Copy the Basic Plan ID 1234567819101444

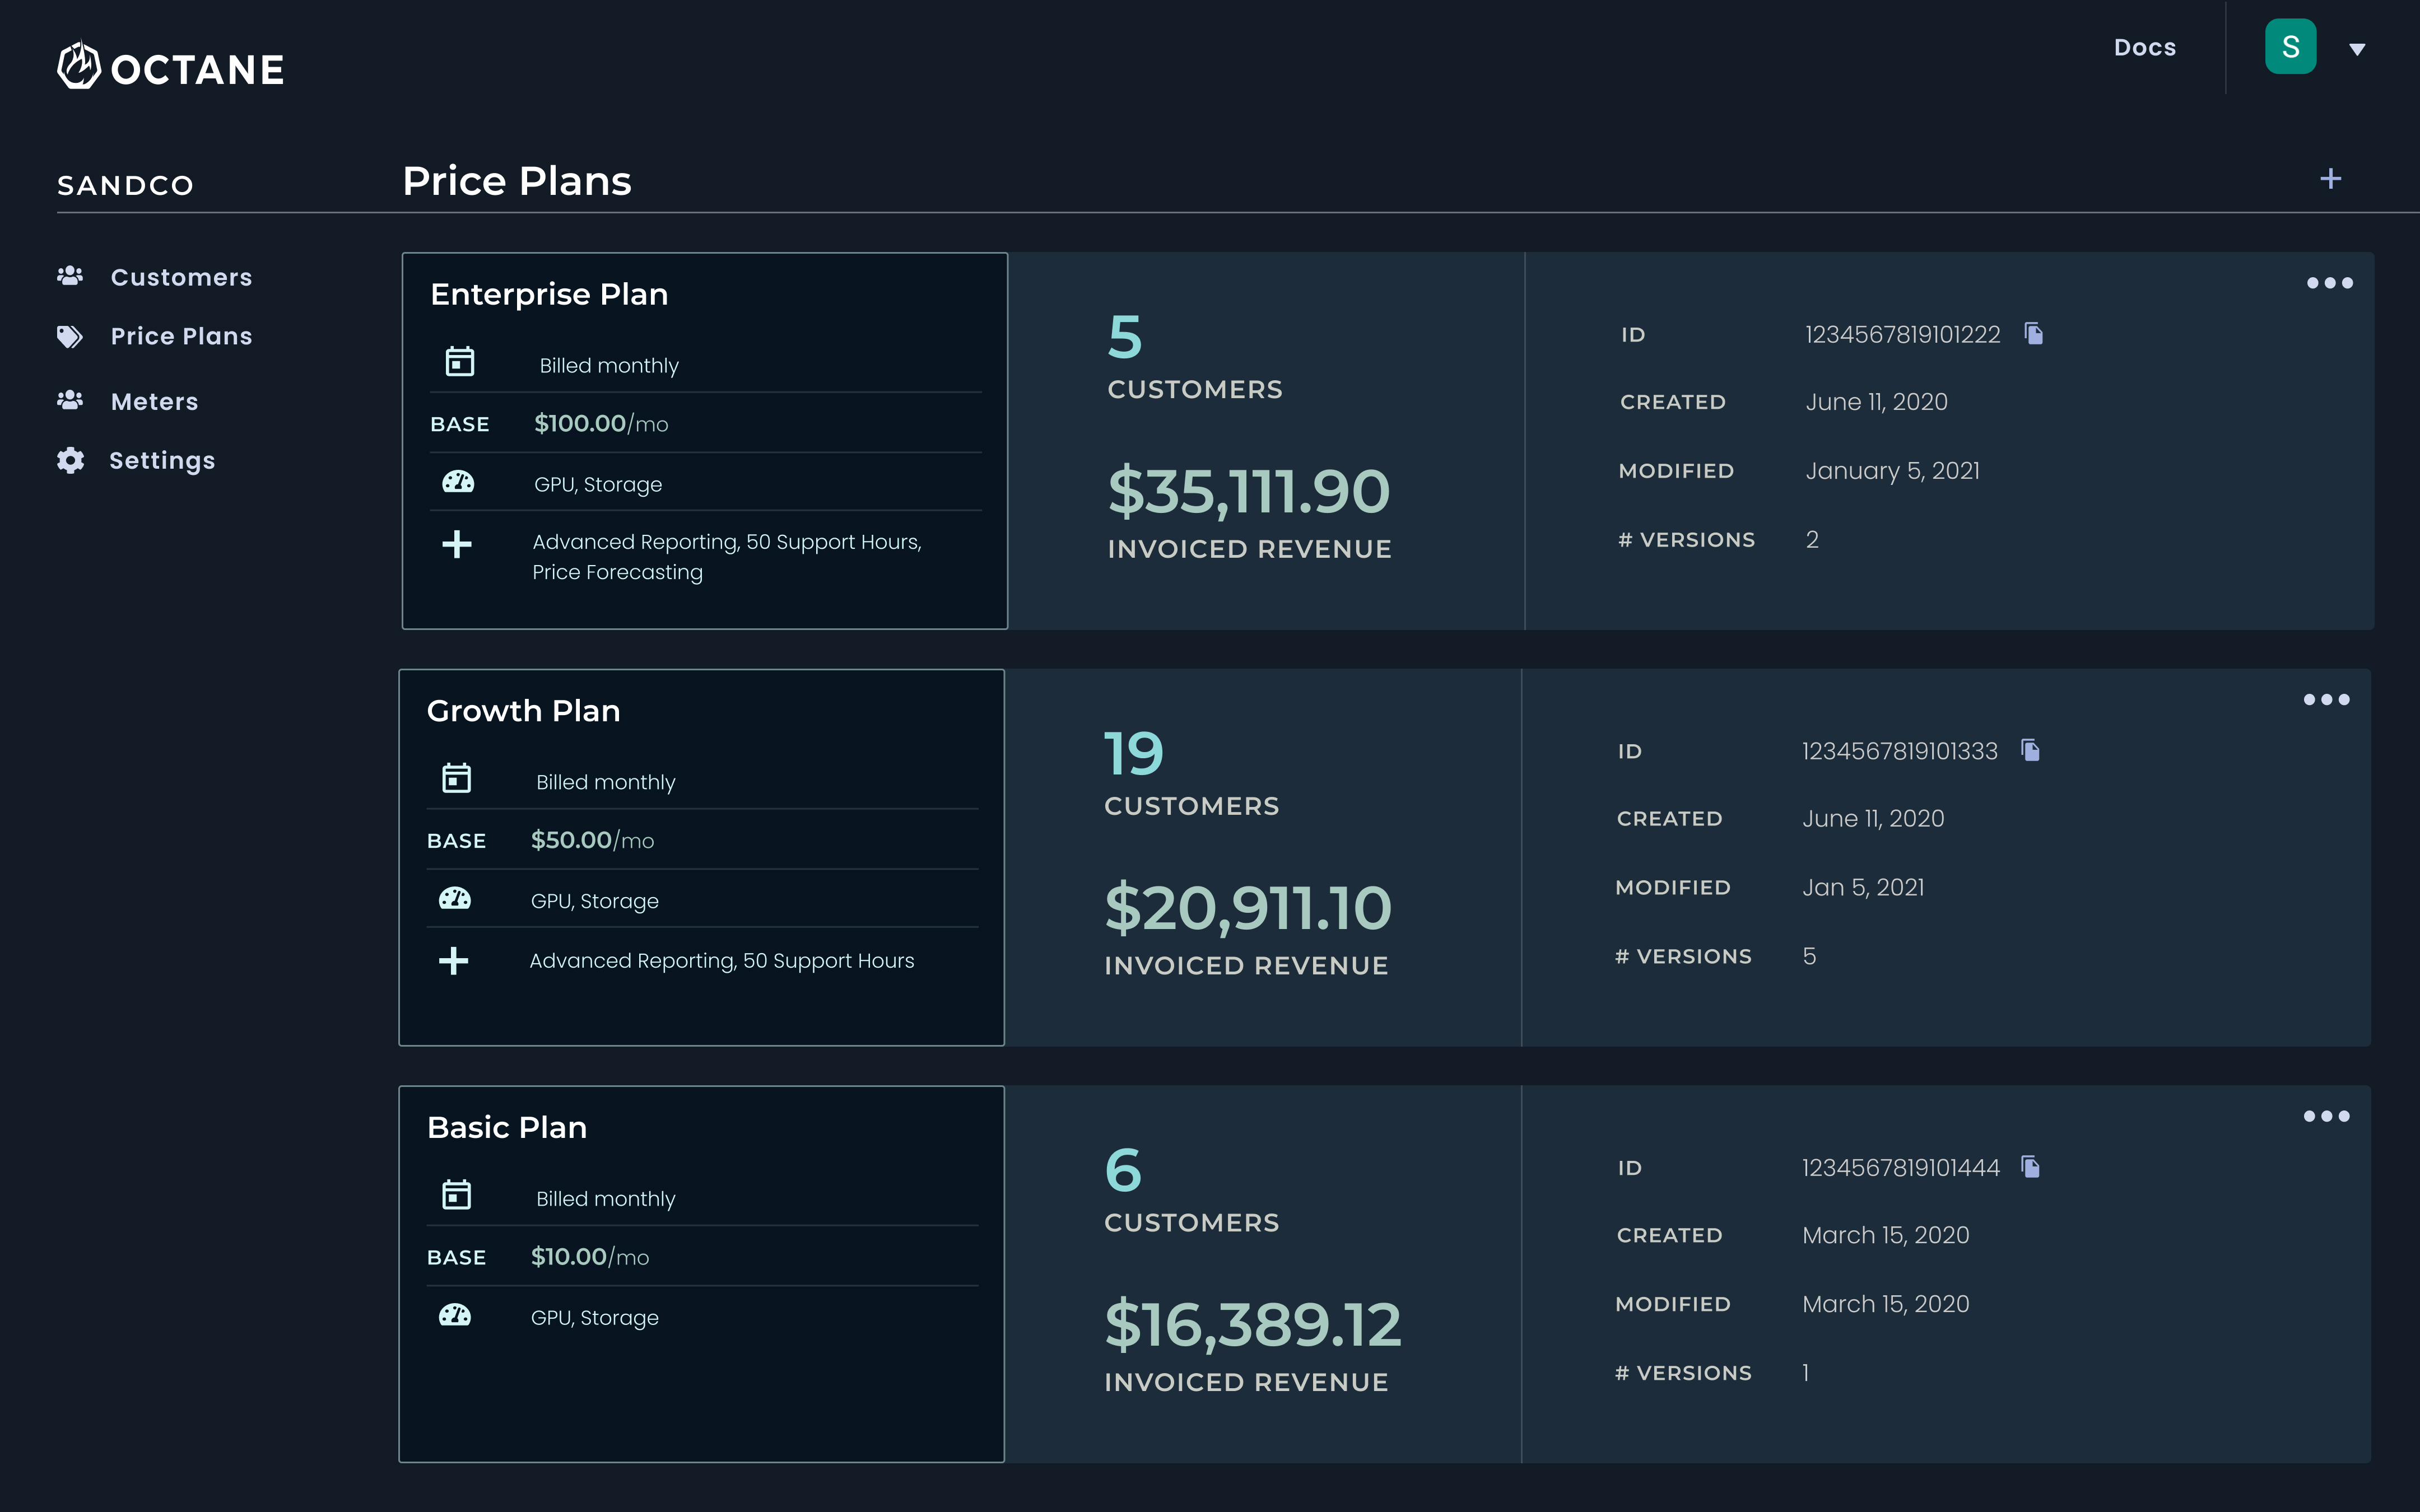point(2030,1167)
